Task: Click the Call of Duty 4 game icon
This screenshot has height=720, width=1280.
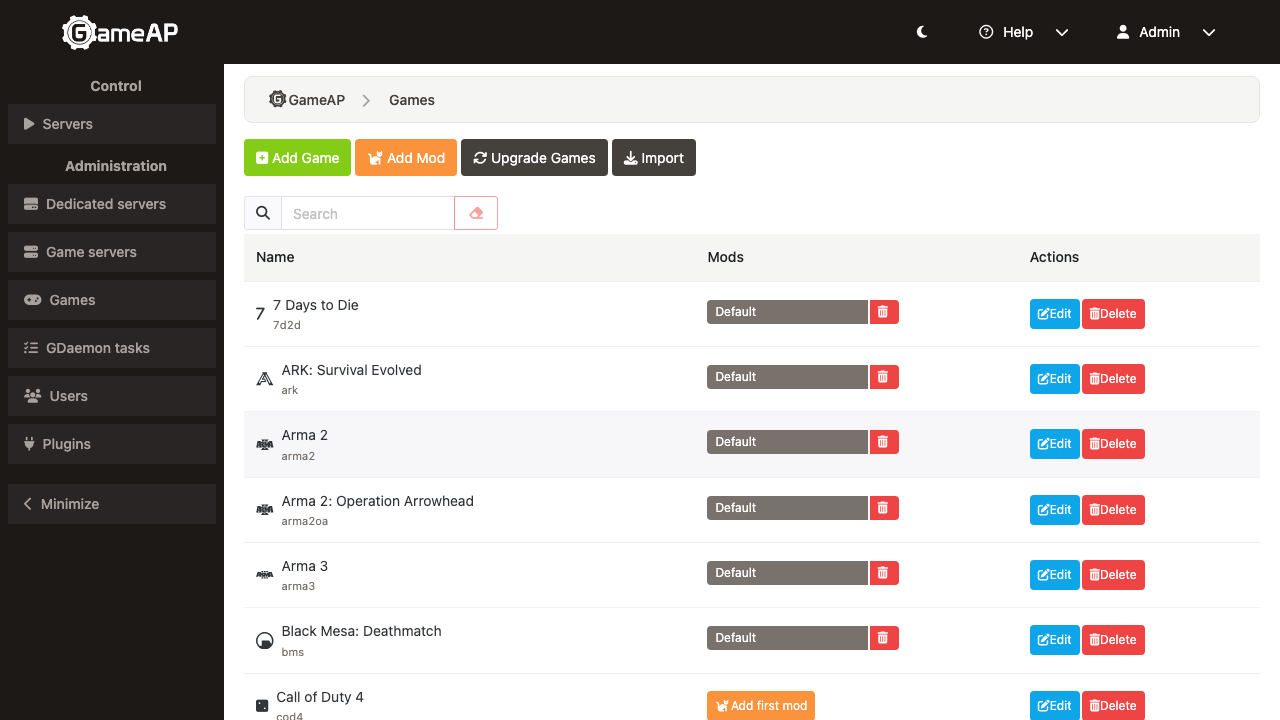Action: pos(262,706)
